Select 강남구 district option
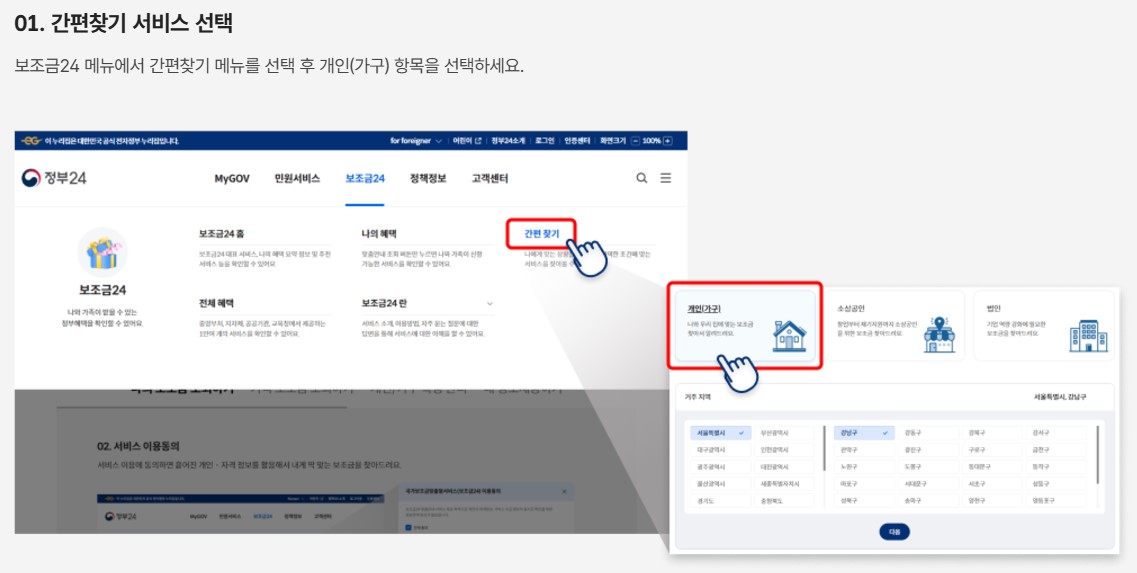This screenshot has width=1137, height=573. click(x=864, y=433)
